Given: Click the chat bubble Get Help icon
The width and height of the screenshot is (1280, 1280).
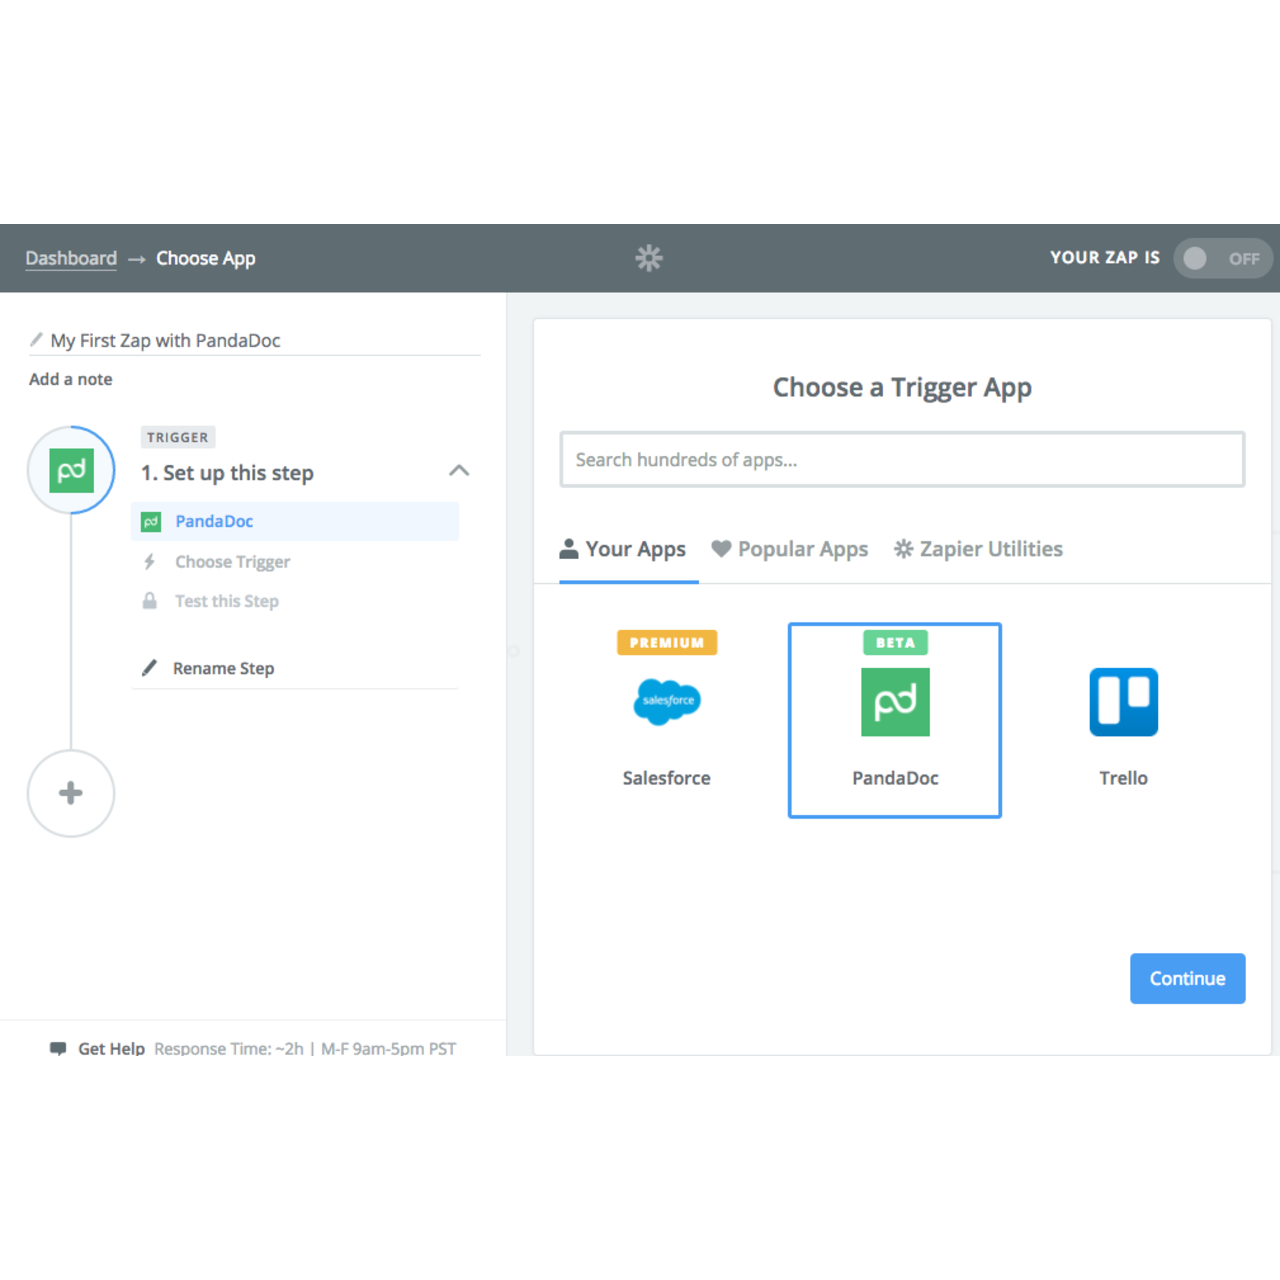Looking at the screenshot, I should 58,1047.
